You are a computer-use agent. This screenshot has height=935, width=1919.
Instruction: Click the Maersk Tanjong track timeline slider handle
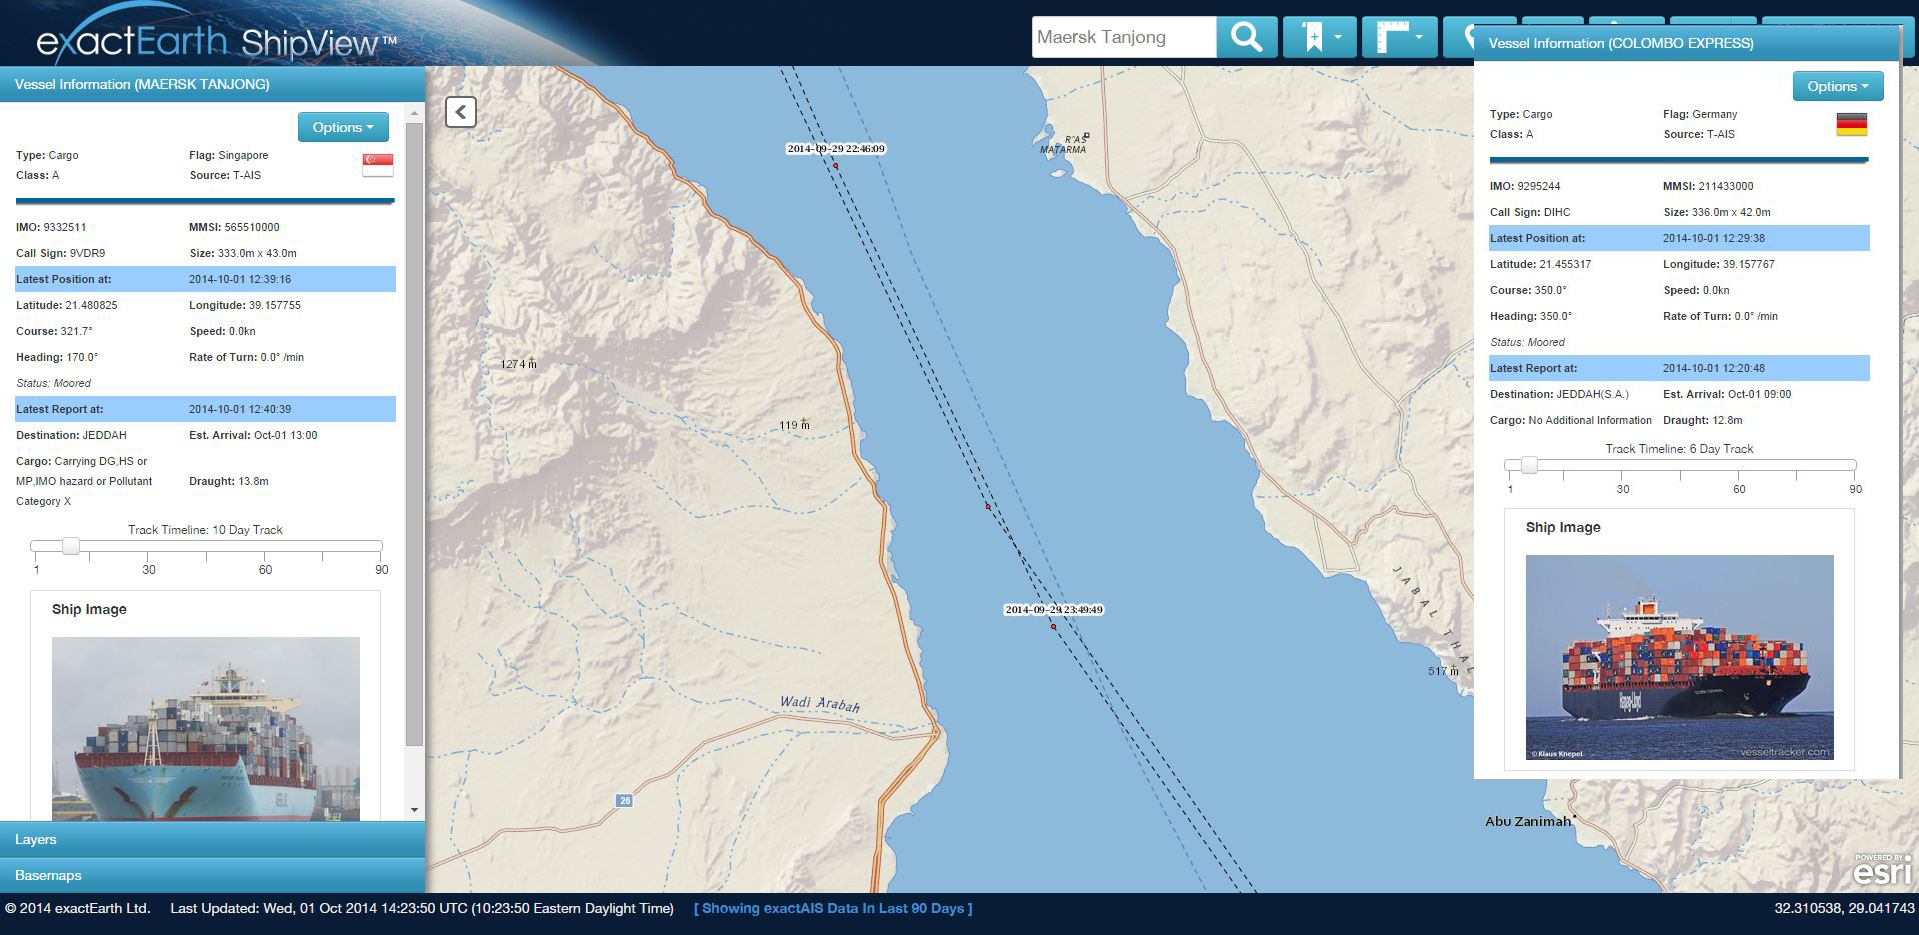(x=70, y=546)
